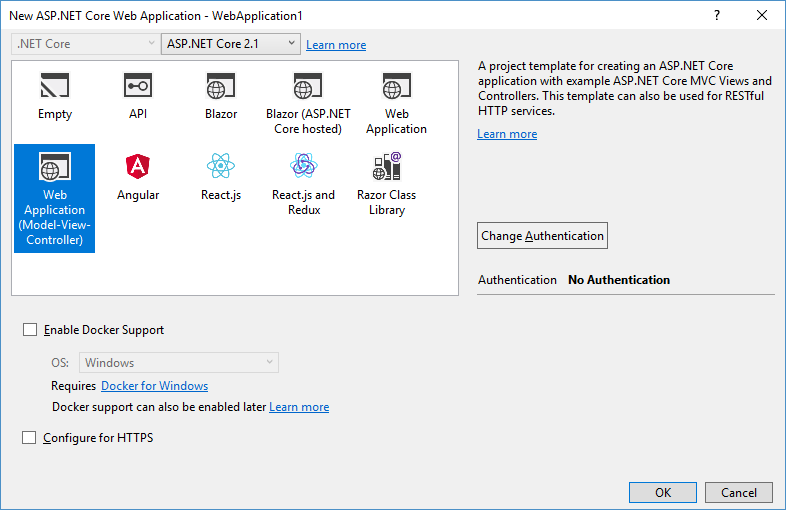
Task: Open the .NET Core framework dropdown
Action: 85,44
